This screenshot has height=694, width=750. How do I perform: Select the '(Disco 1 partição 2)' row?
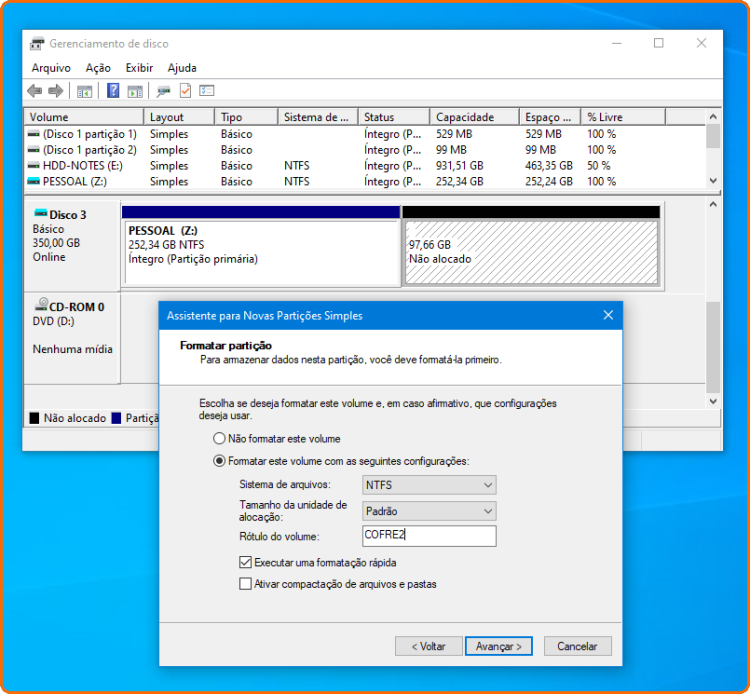[x=364, y=150]
